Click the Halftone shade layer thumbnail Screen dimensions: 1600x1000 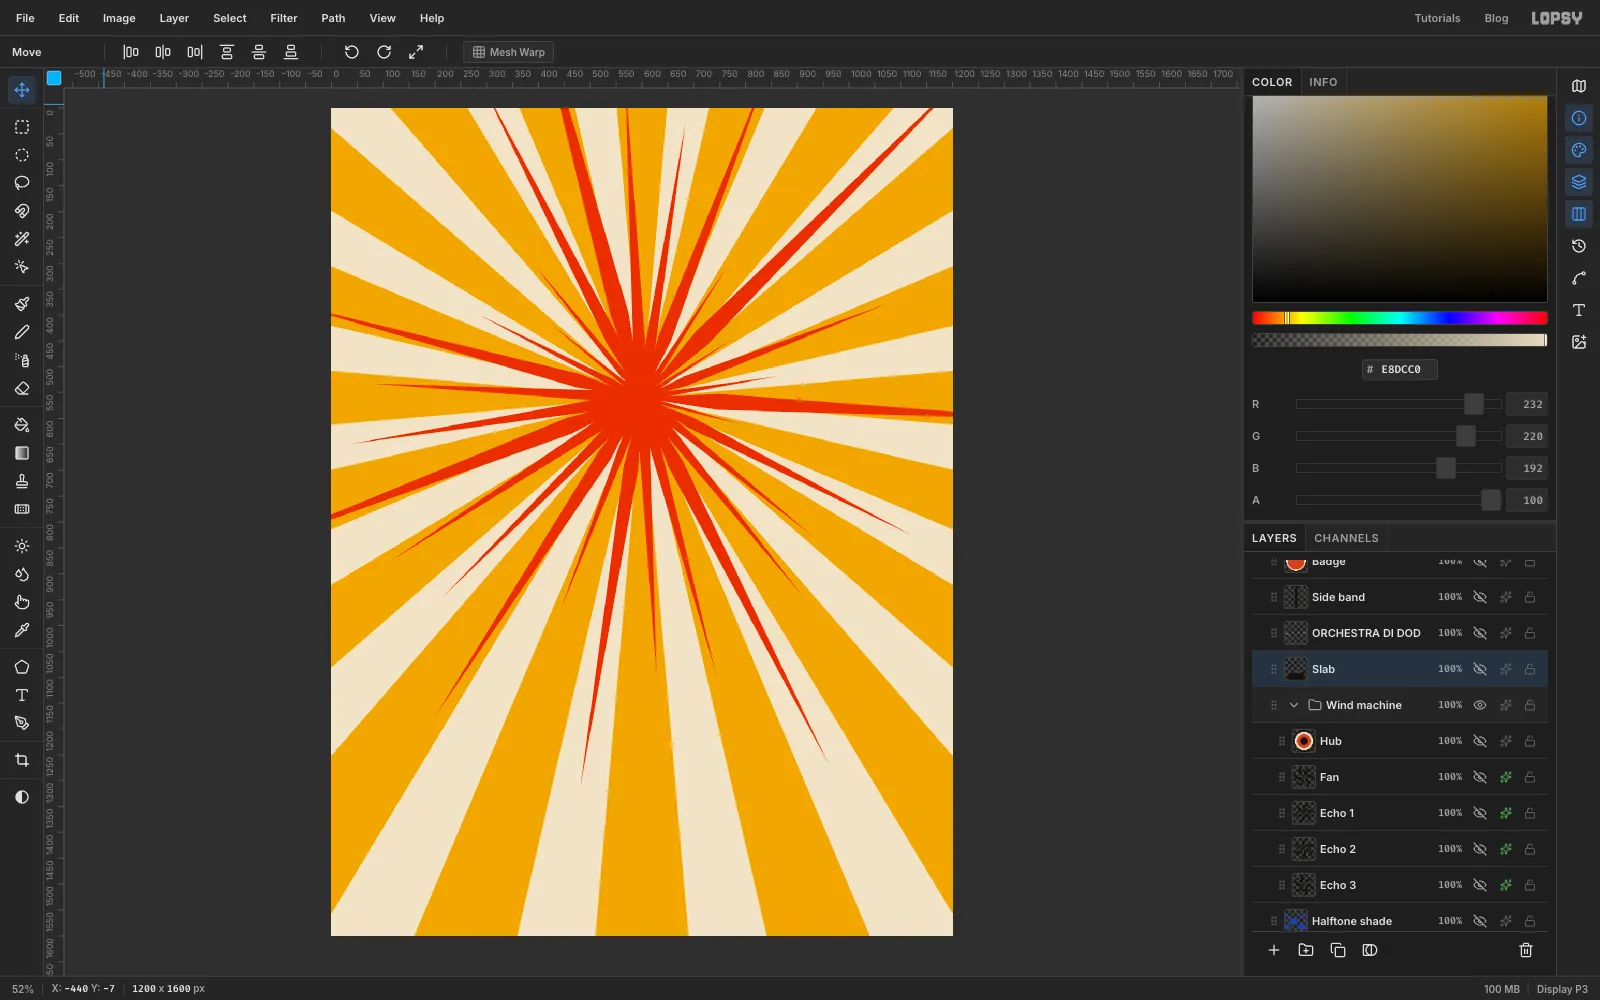point(1296,921)
